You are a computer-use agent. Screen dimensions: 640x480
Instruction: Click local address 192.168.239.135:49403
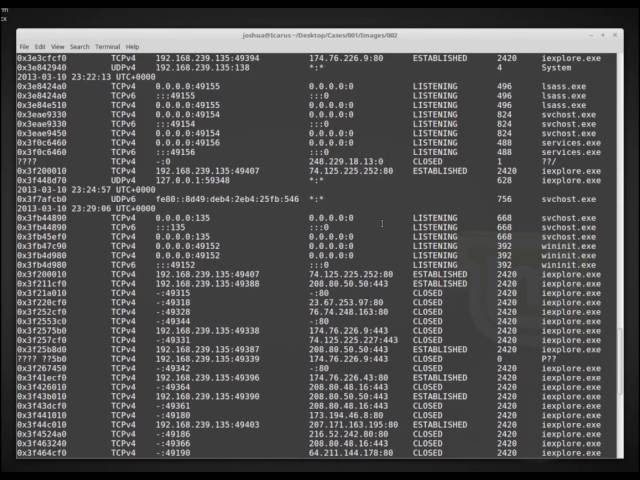207,424
